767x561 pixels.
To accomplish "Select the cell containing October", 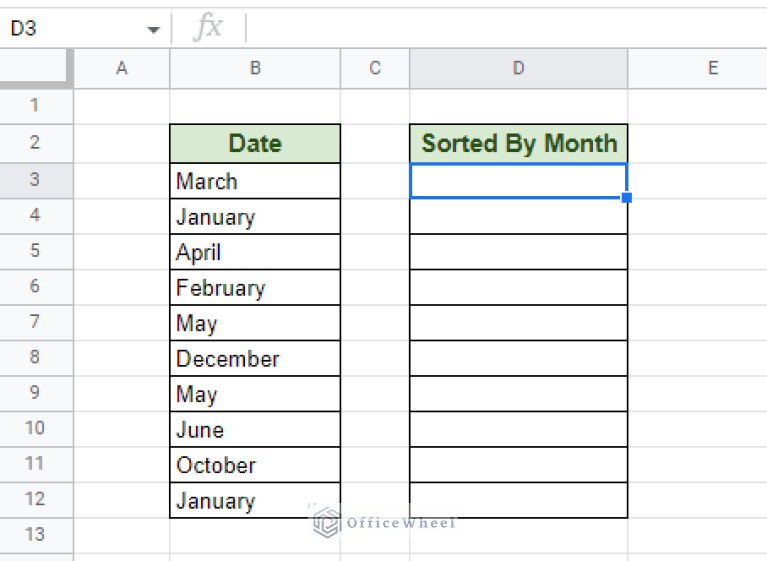I will (255, 465).
